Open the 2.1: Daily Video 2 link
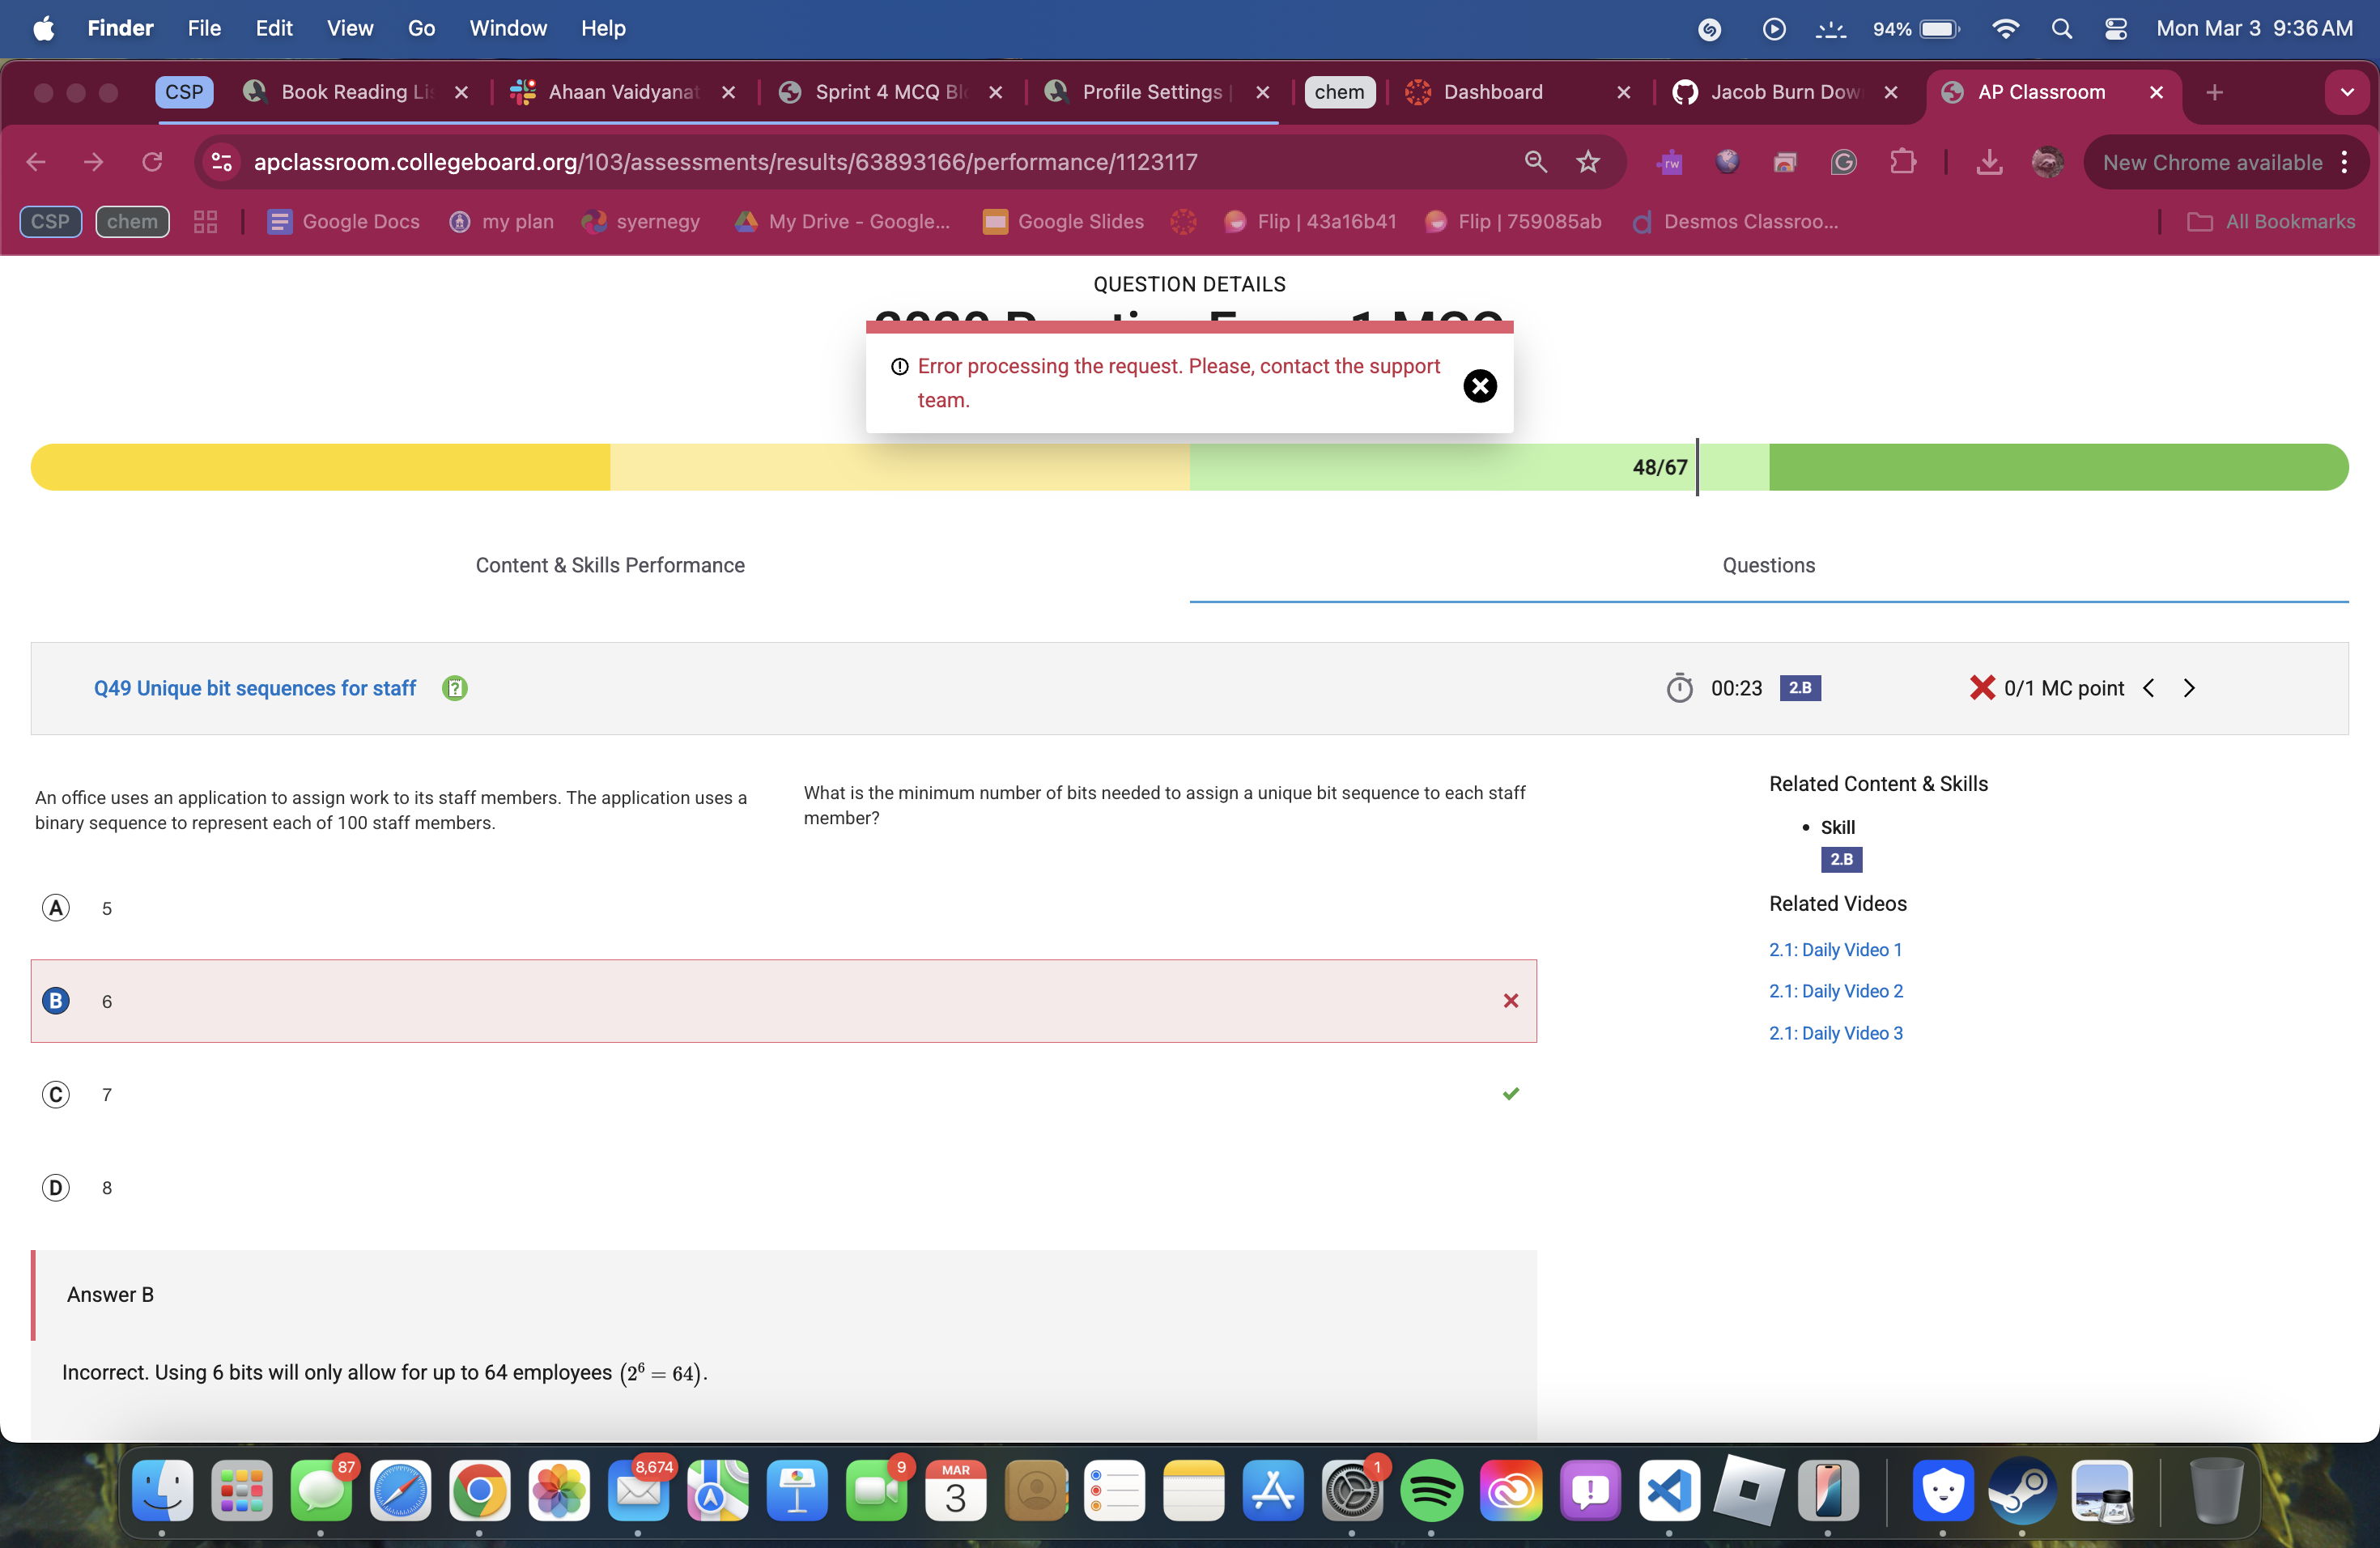 click(1835, 991)
